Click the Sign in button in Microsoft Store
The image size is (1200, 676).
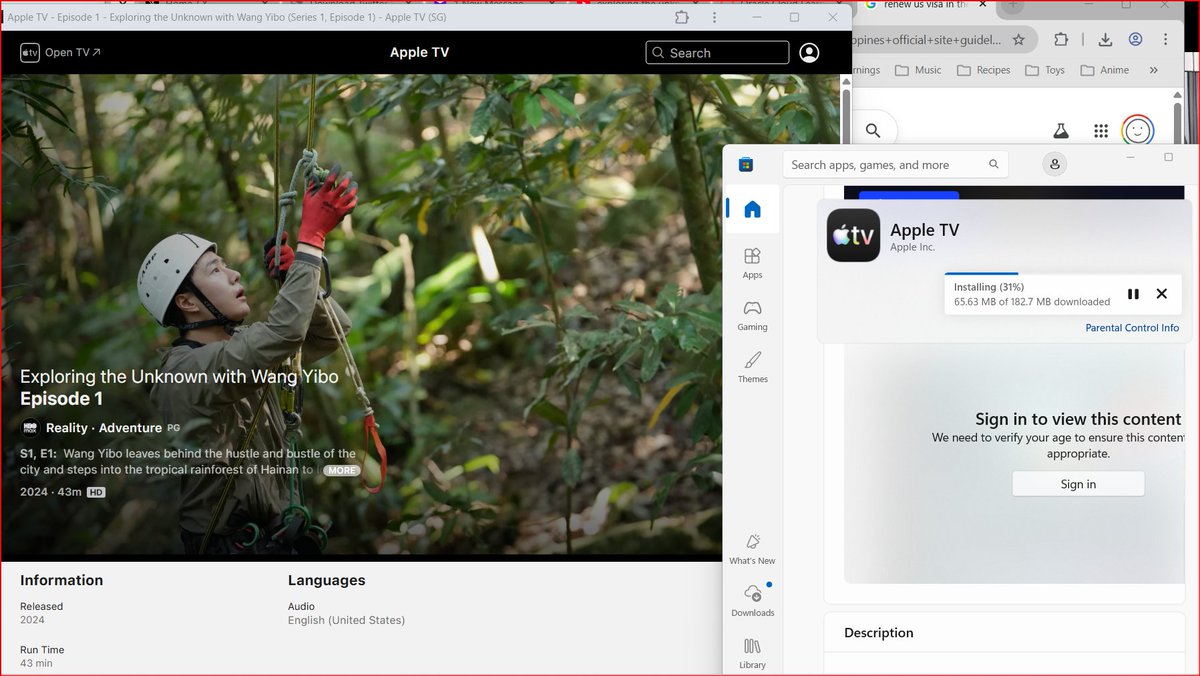point(1078,484)
